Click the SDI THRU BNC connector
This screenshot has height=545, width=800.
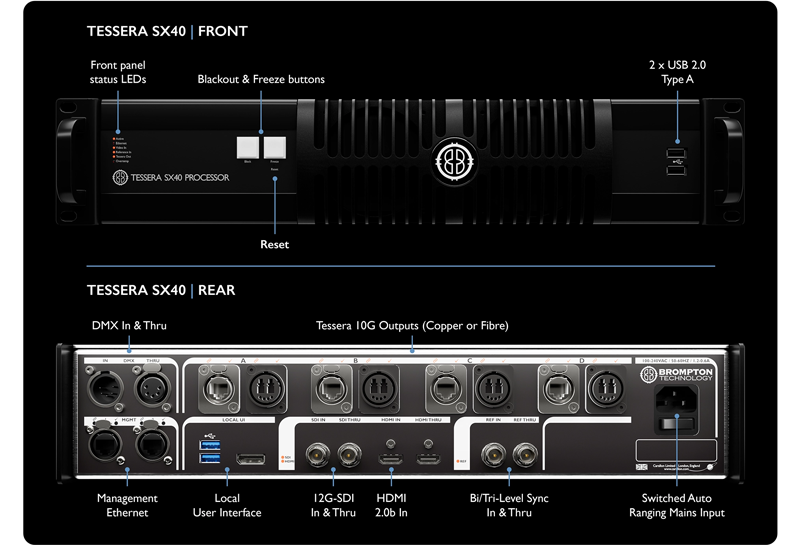pos(349,454)
